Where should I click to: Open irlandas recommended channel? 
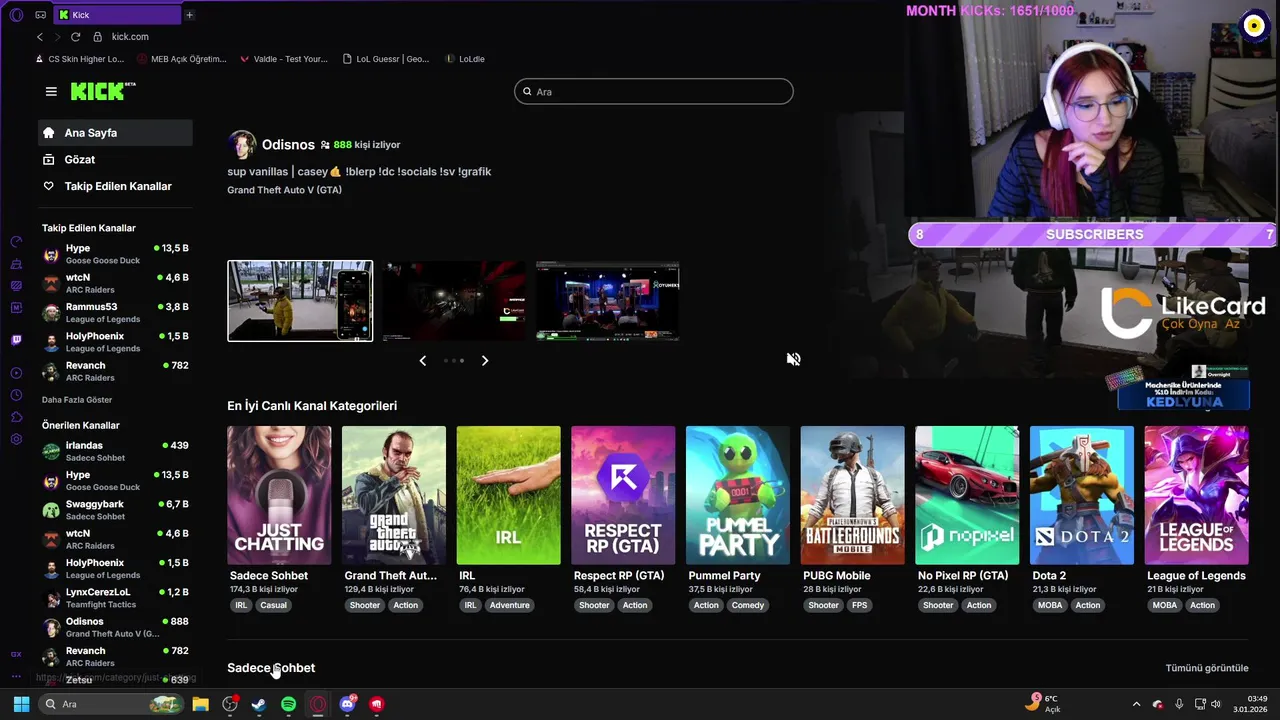click(115, 451)
